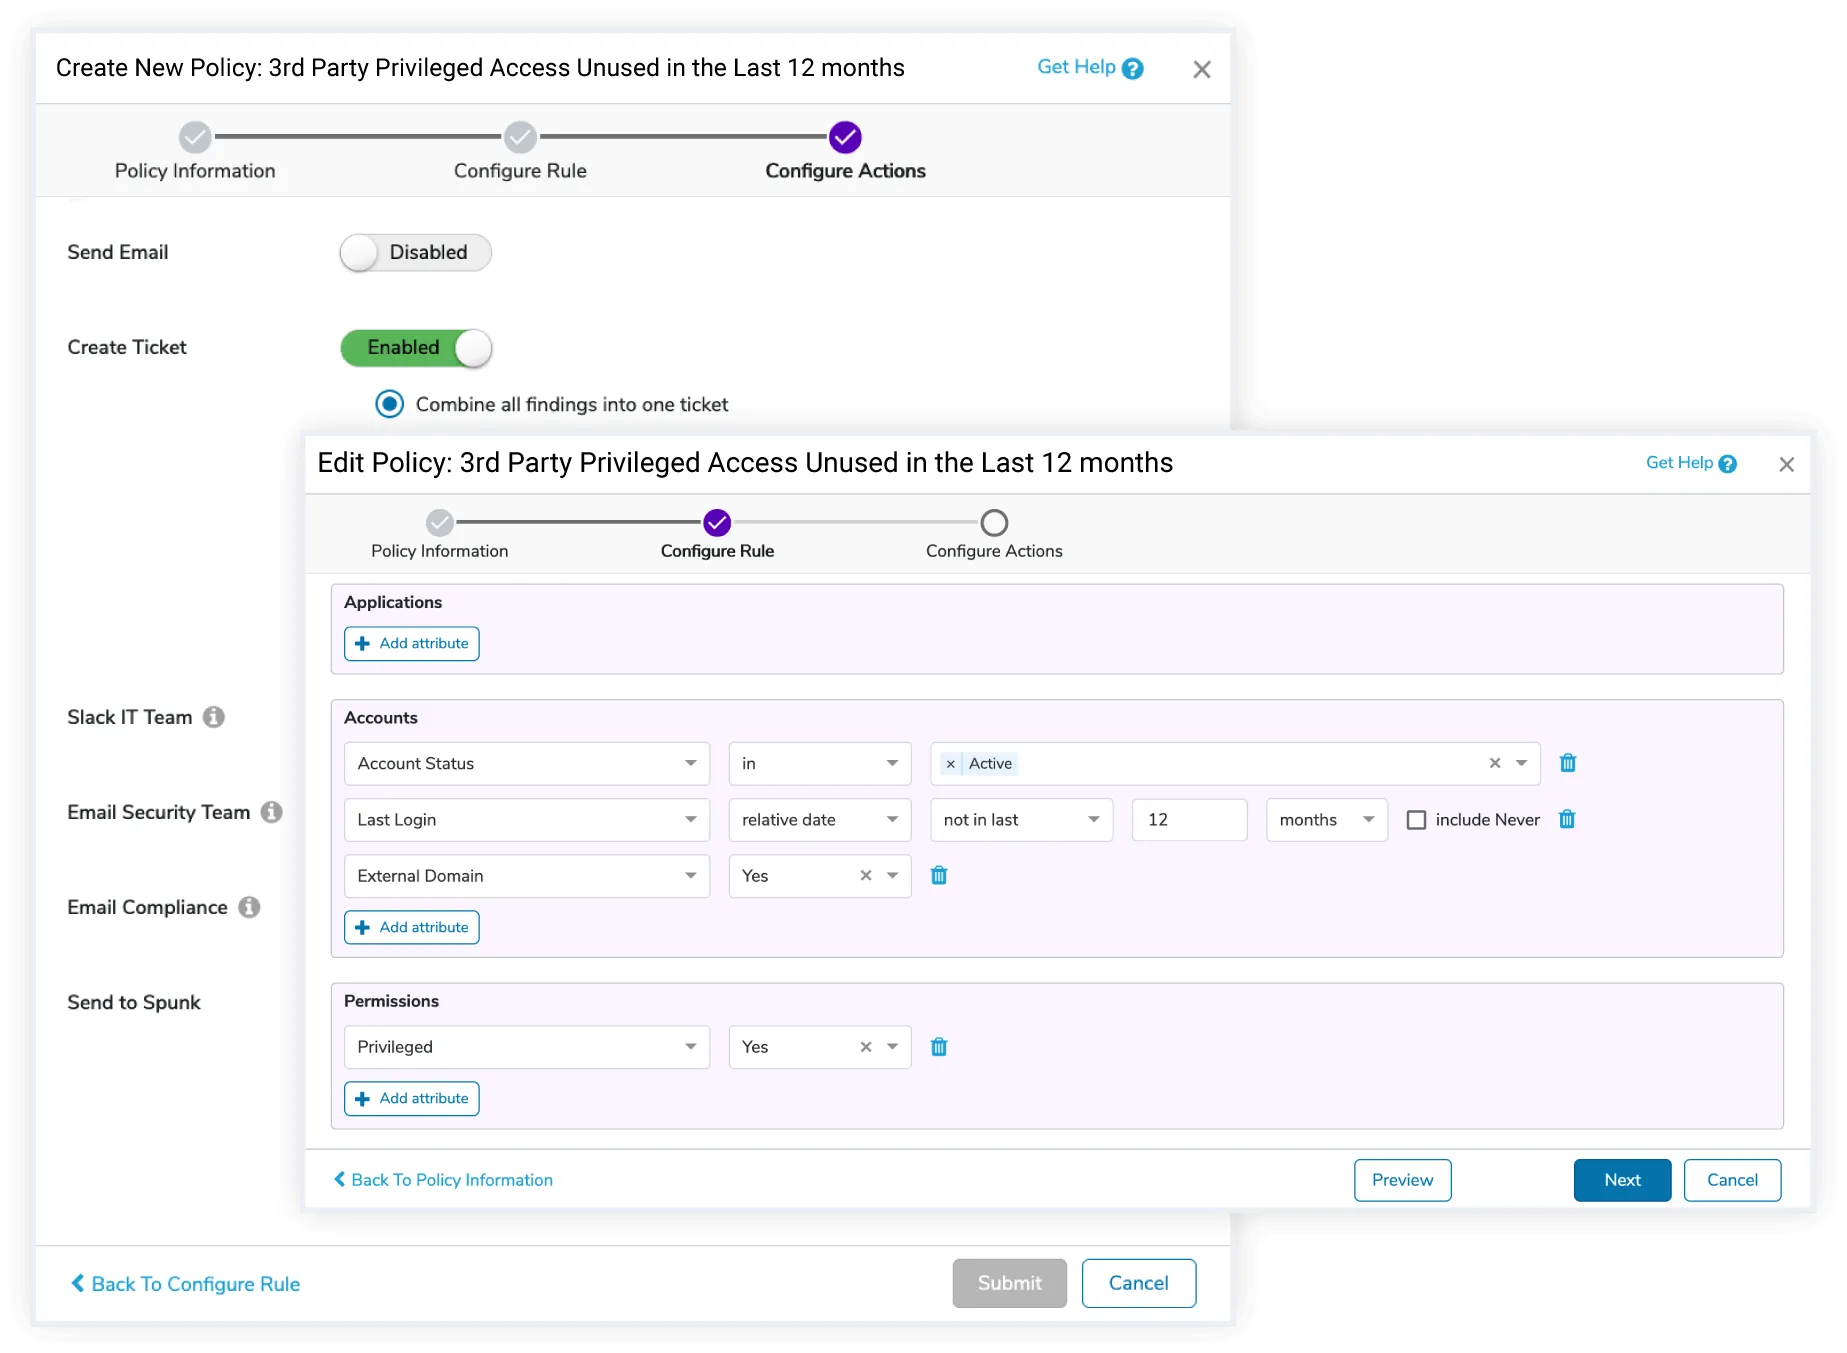Click the Slack IT Team info icon
Viewport: 1847px width, 1353px height.
[x=214, y=717]
